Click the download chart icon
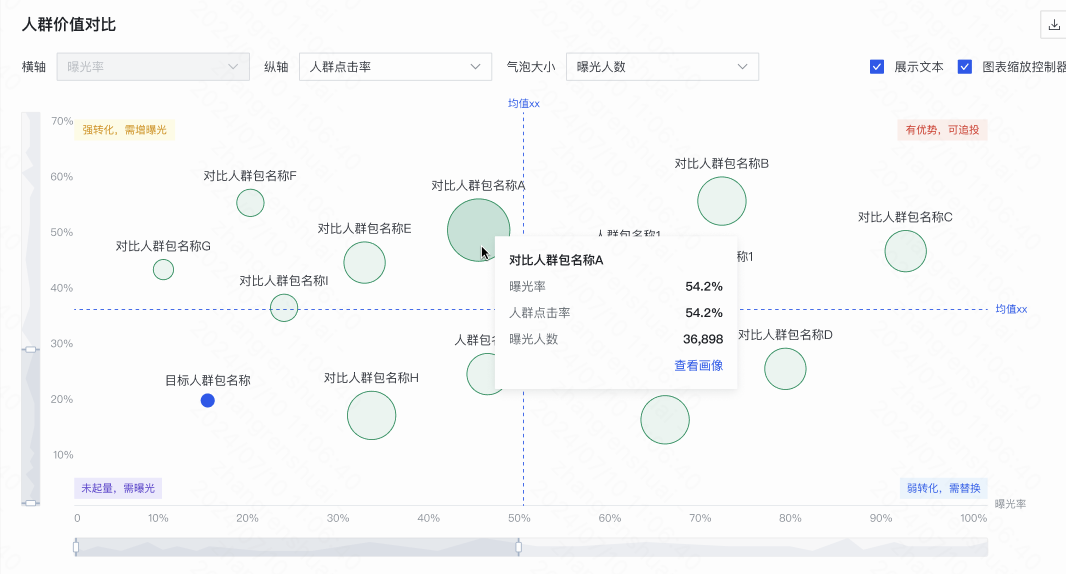The height and width of the screenshot is (574, 1066). tap(1054, 25)
